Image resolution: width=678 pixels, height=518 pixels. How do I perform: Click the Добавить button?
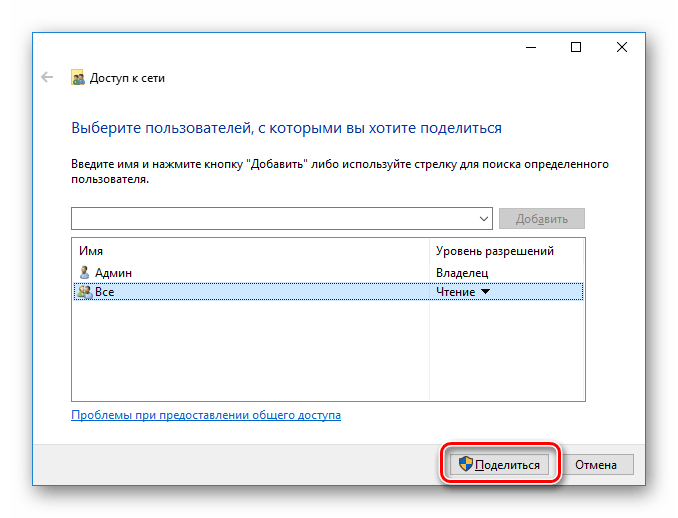[x=541, y=219]
